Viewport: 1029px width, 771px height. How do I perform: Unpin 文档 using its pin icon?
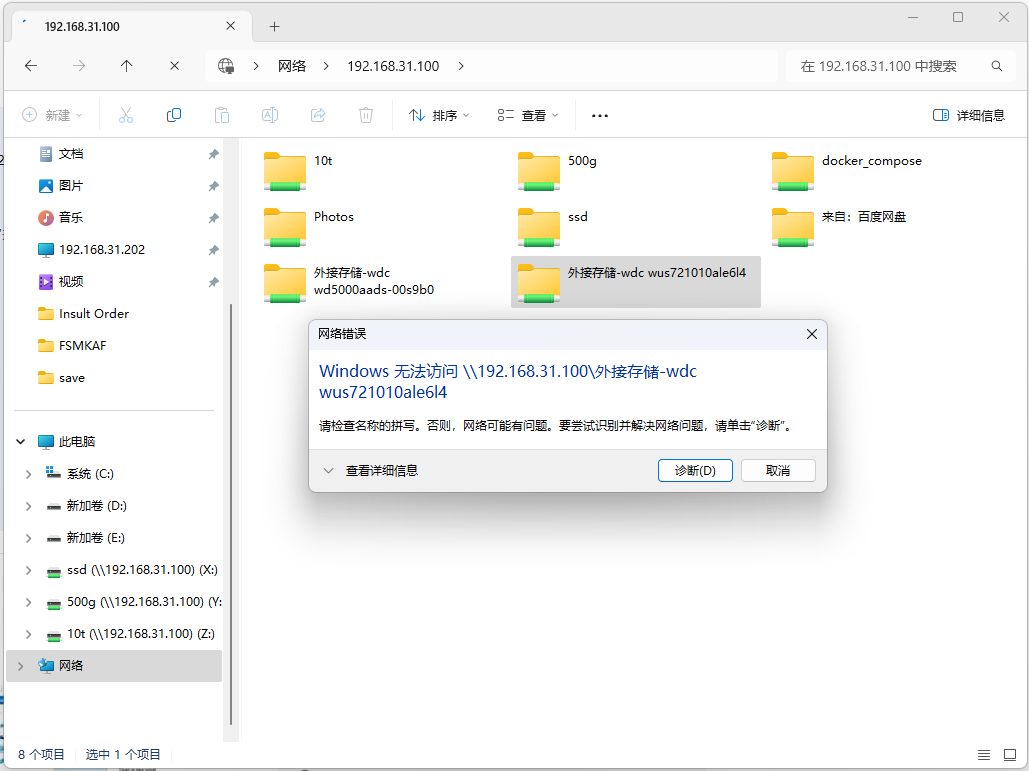tap(213, 154)
